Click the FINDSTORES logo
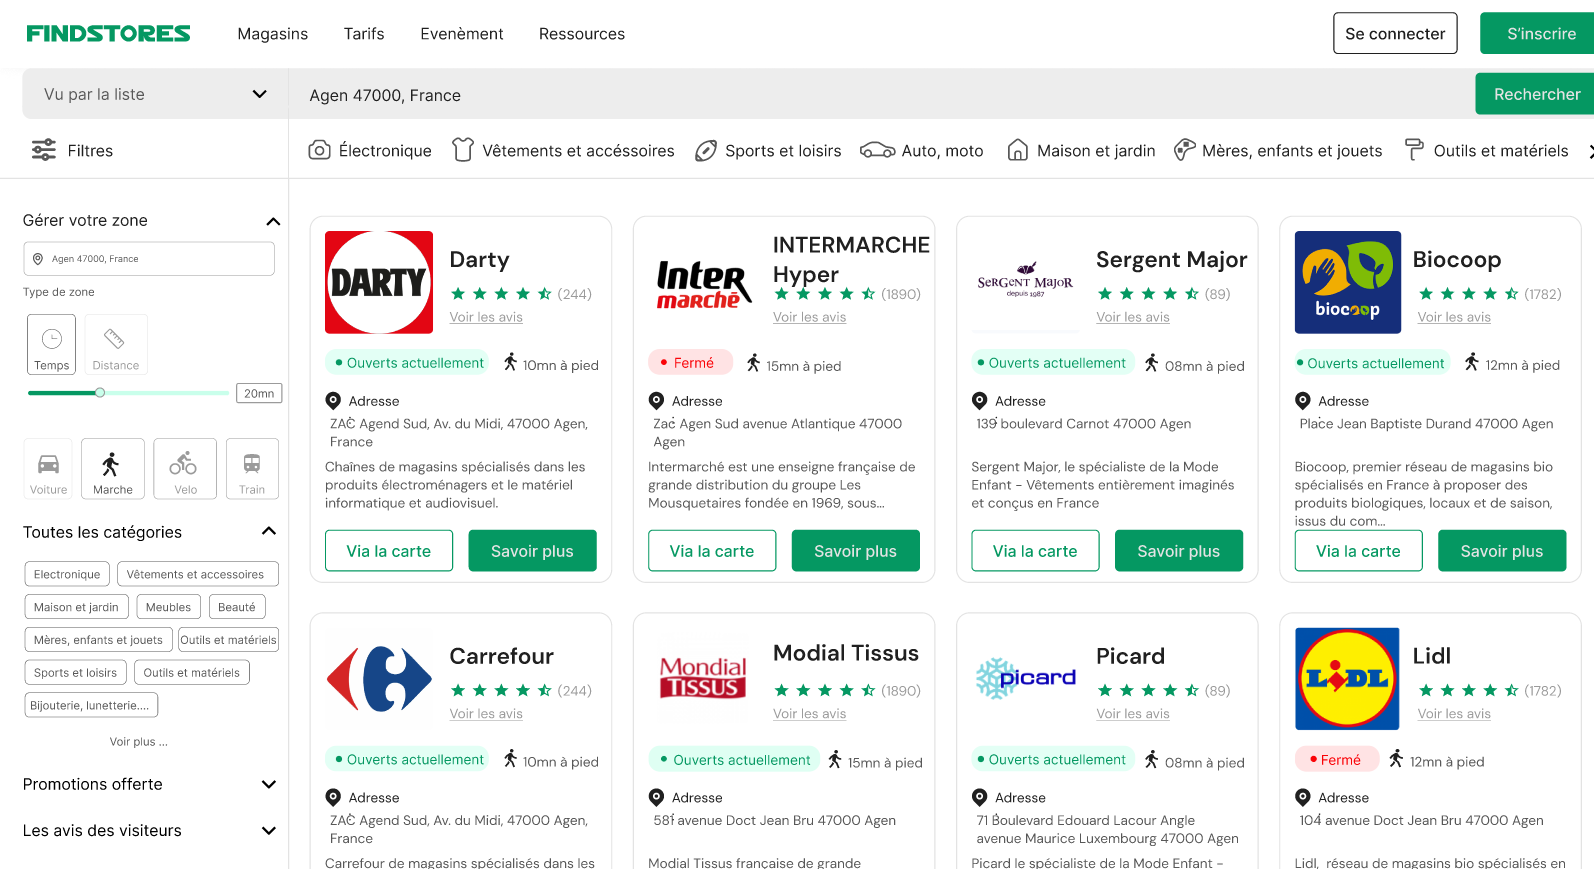1594x869 pixels. [x=108, y=34]
